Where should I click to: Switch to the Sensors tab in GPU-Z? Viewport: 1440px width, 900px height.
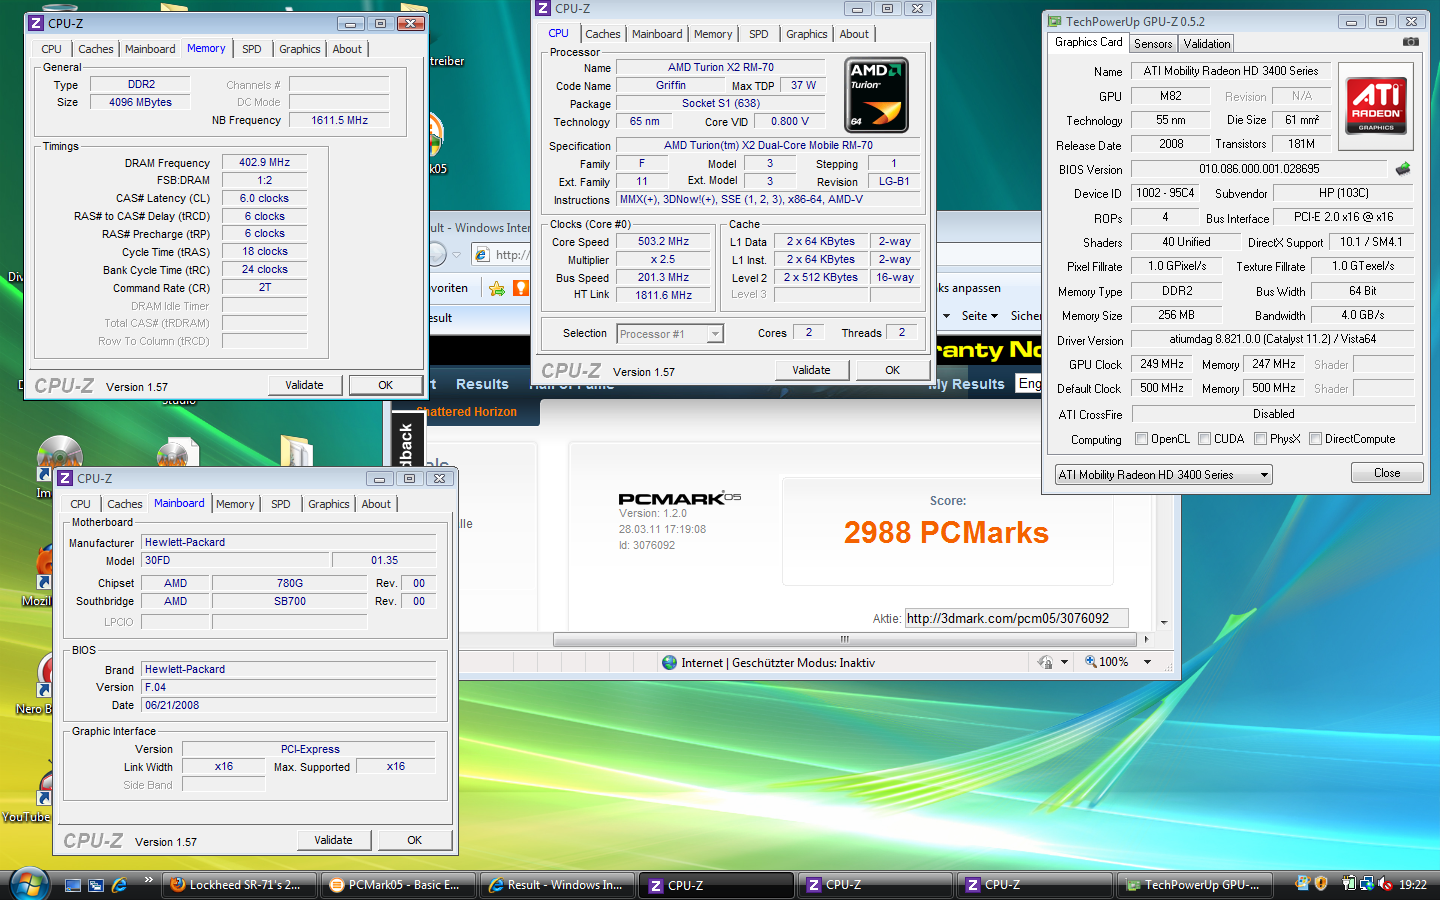[x=1153, y=44]
